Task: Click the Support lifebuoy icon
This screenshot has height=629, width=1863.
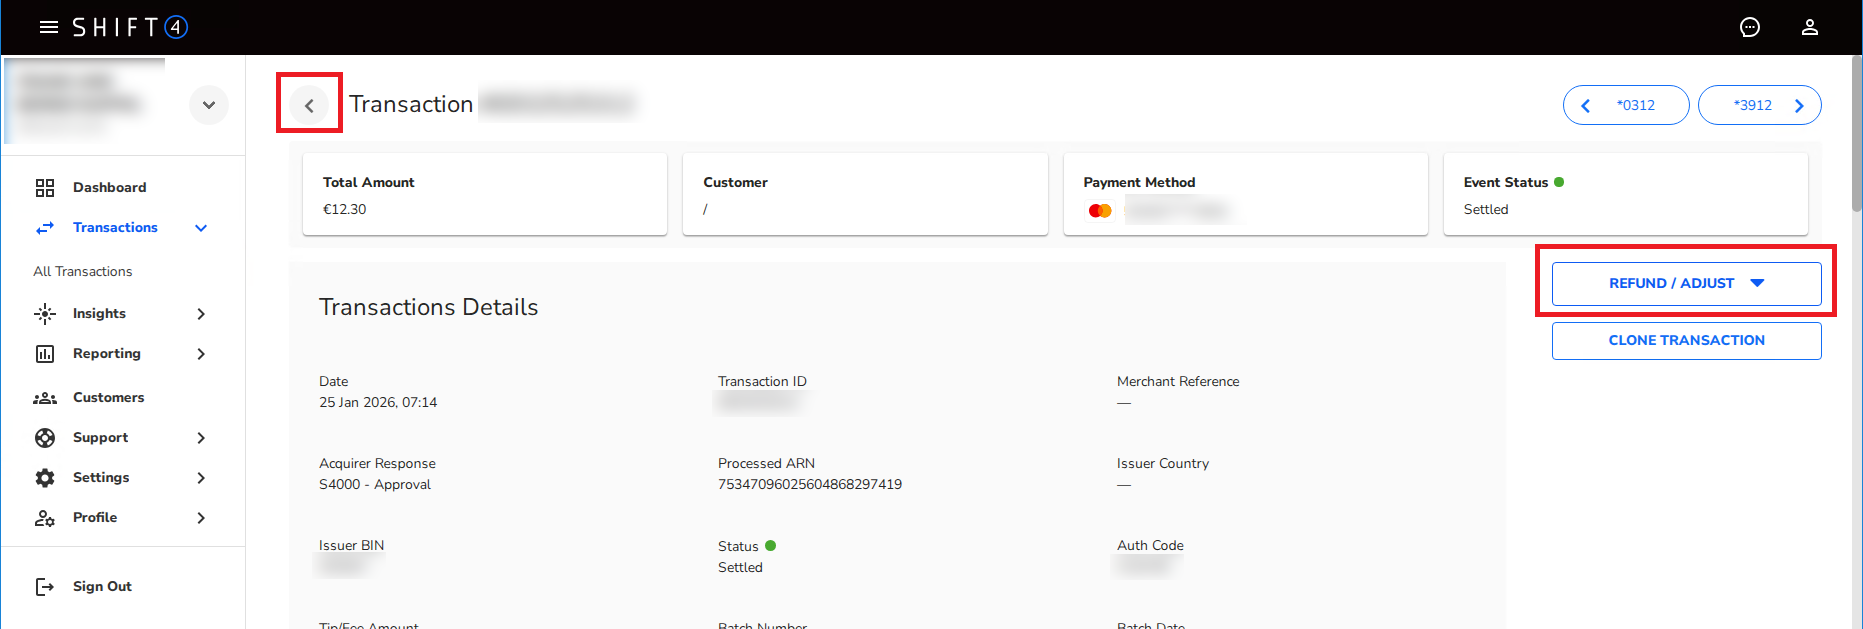Action: tap(45, 438)
